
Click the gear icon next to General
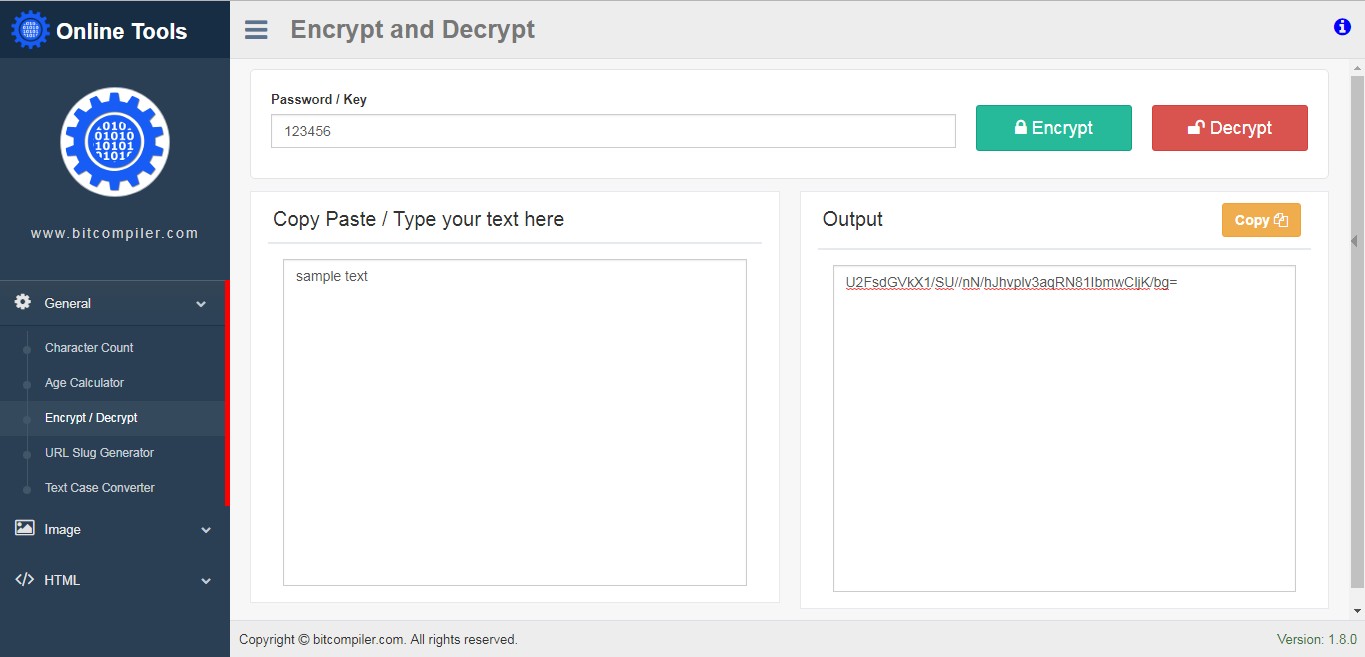point(22,302)
